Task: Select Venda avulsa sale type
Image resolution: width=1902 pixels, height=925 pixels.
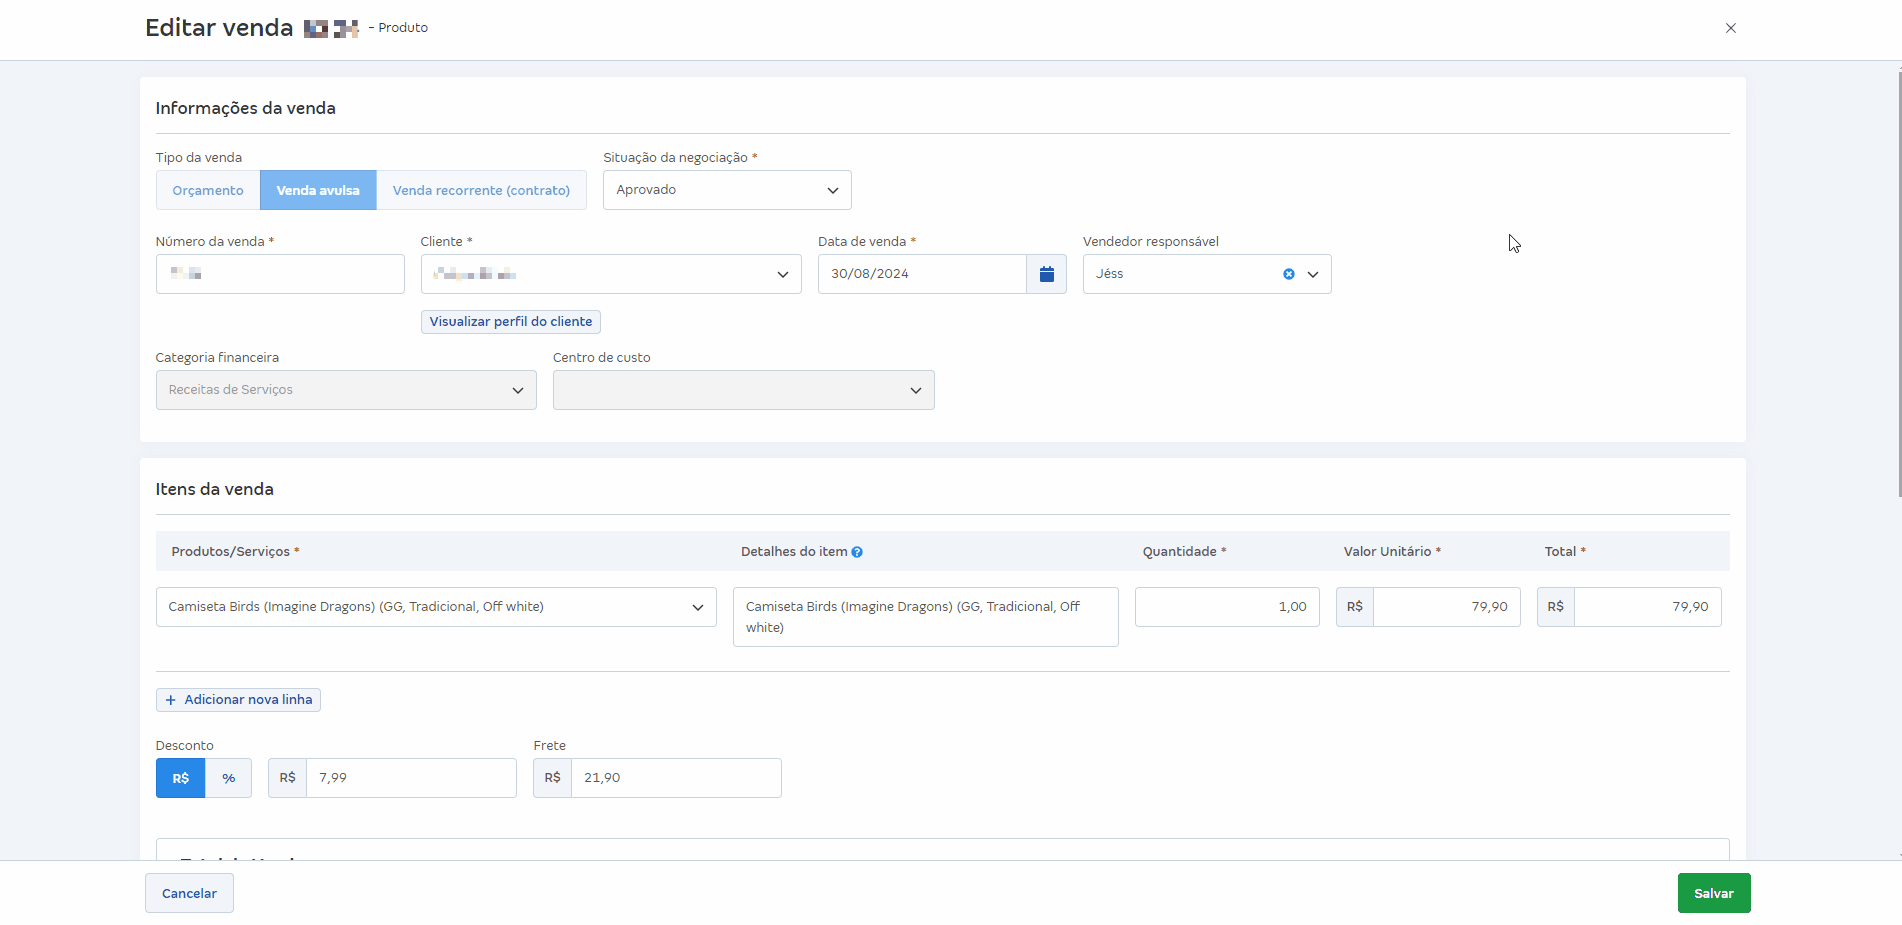Action: click(x=318, y=190)
